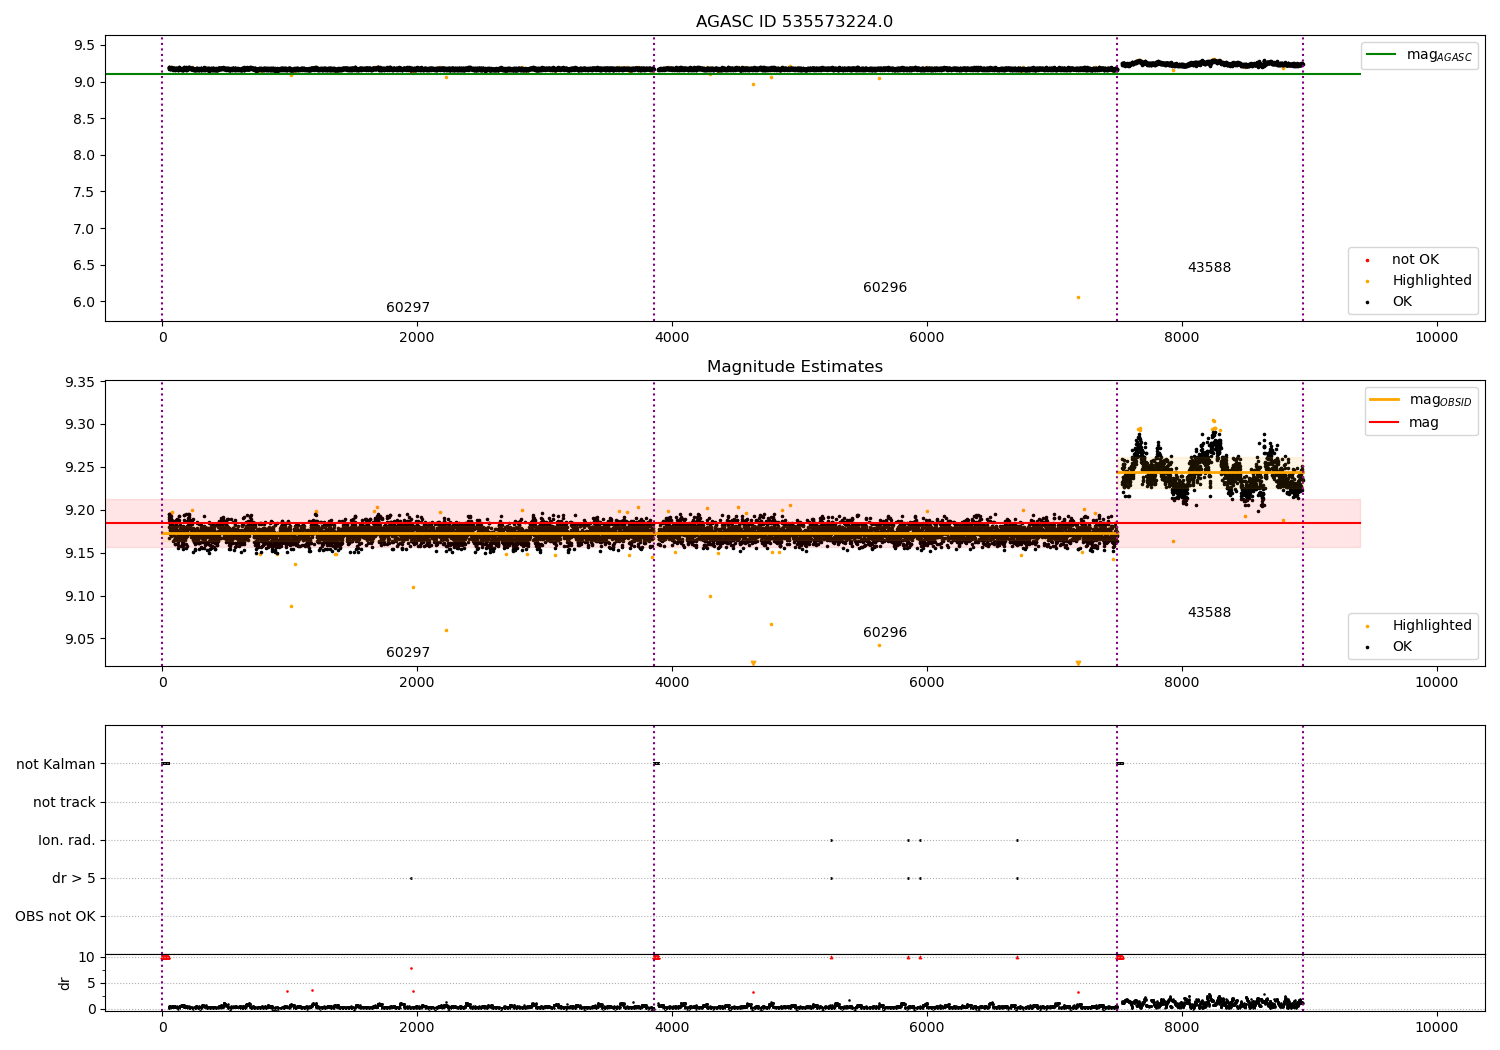Click the "AGASC ID 535573224.0" plot title
Image resolution: width=1500 pixels, height=1050 pixels.
[x=794, y=22]
